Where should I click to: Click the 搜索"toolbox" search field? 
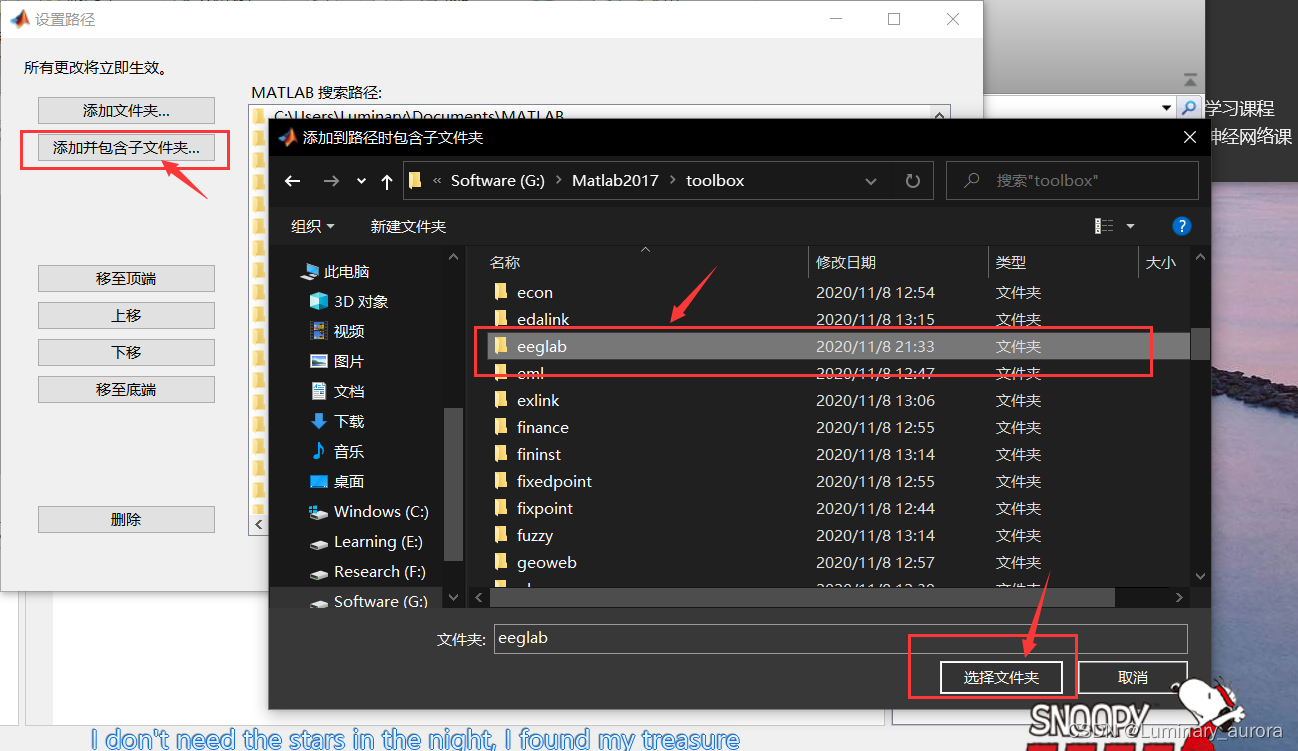1072,181
